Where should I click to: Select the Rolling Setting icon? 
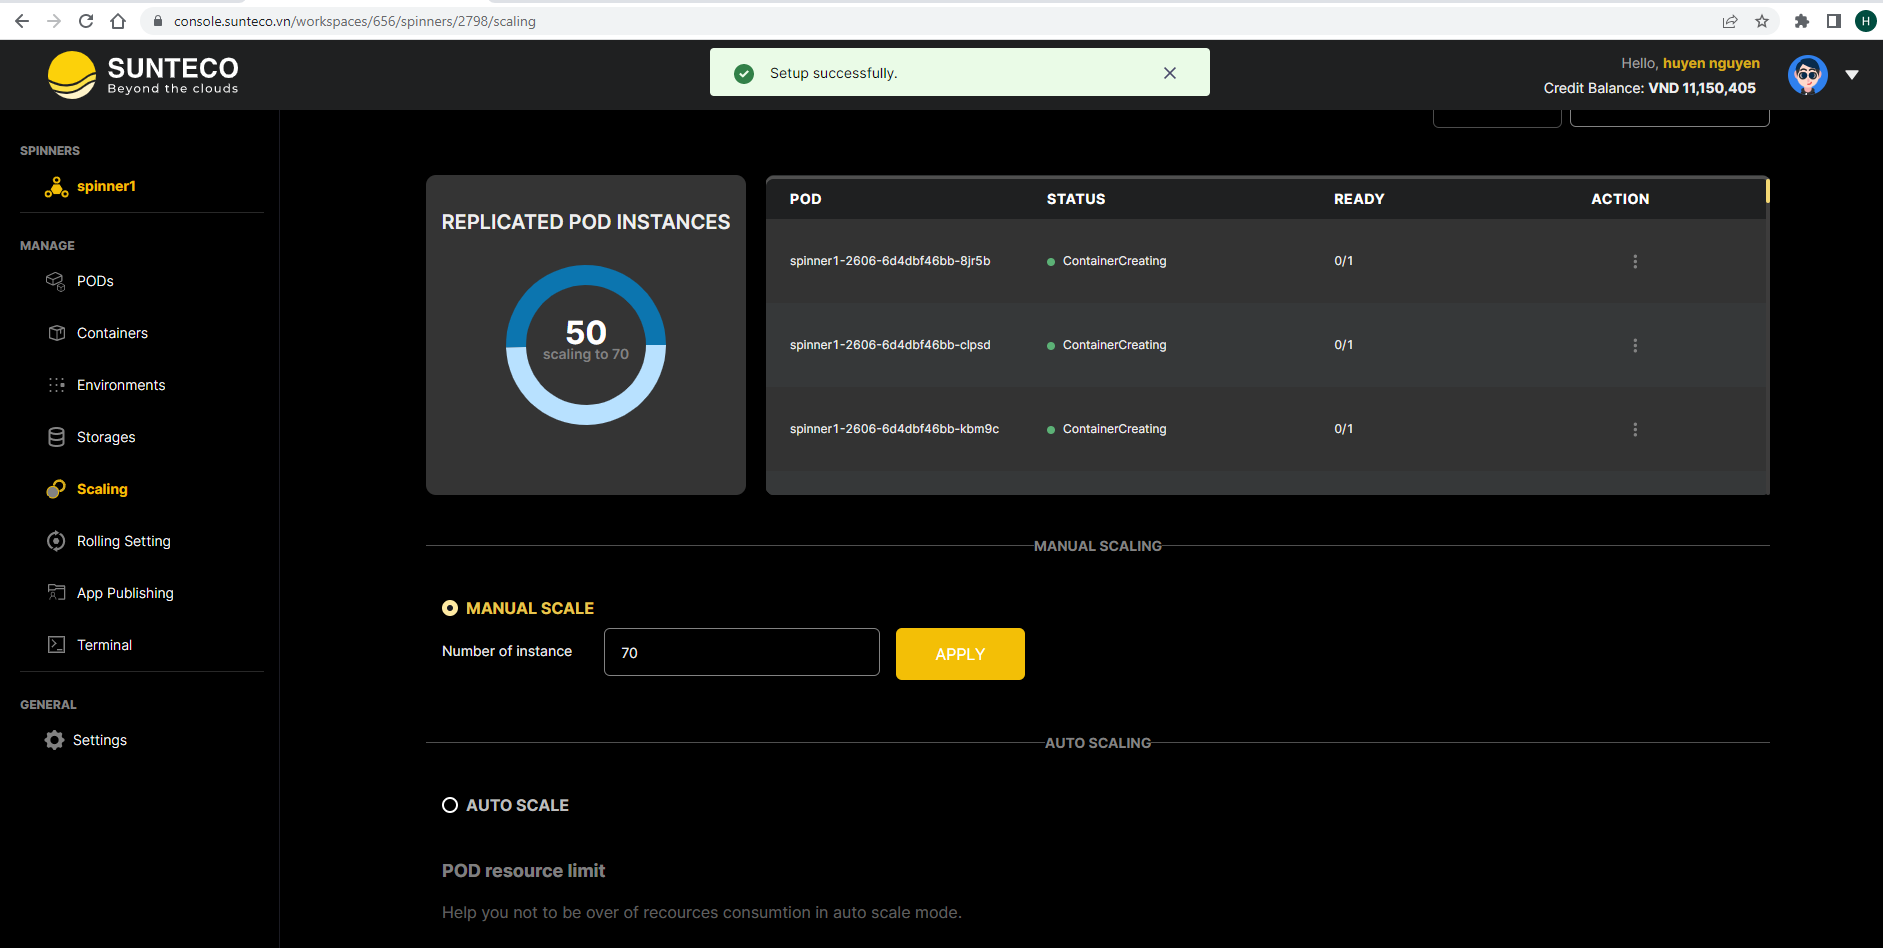pyautogui.click(x=56, y=541)
